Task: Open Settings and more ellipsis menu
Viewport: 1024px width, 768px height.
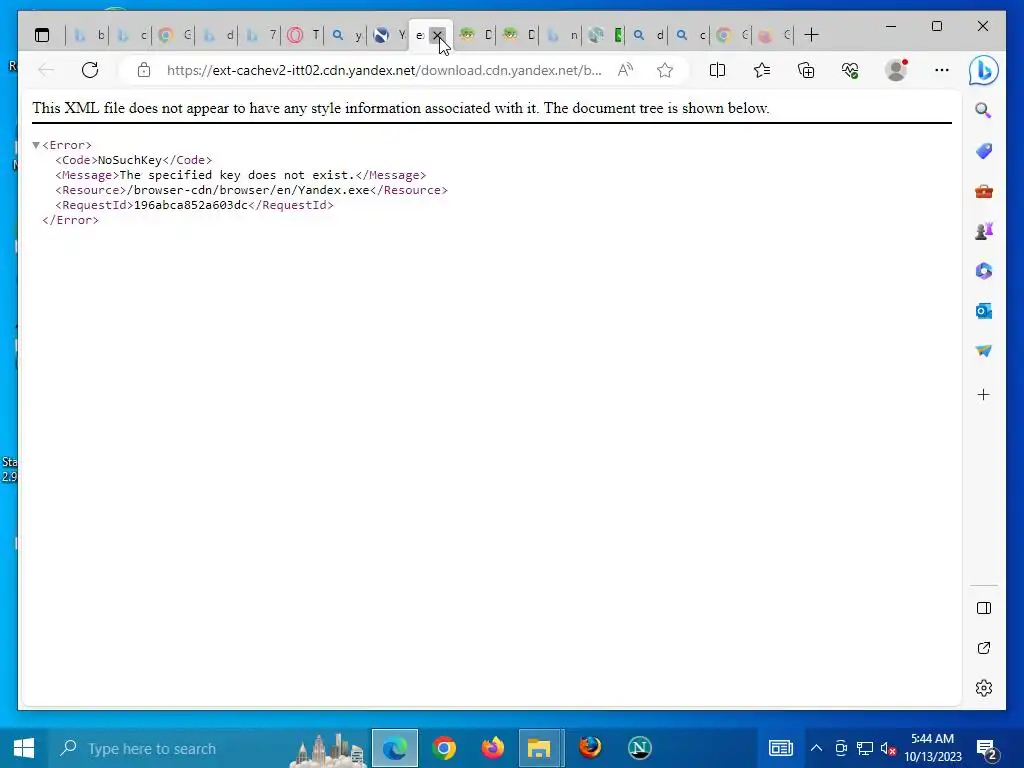Action: point(942,70)
